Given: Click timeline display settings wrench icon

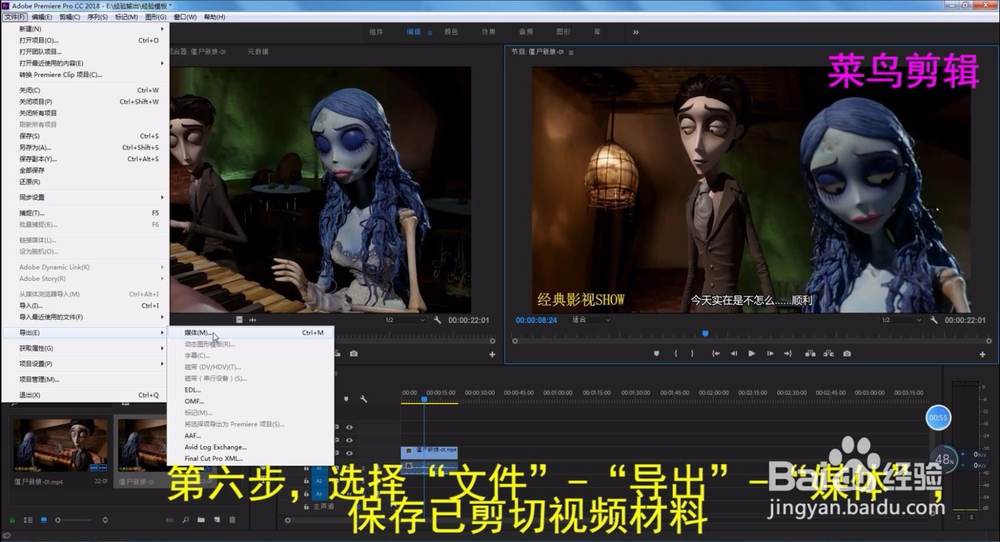Looking at the screenshot, I should 364,399.
